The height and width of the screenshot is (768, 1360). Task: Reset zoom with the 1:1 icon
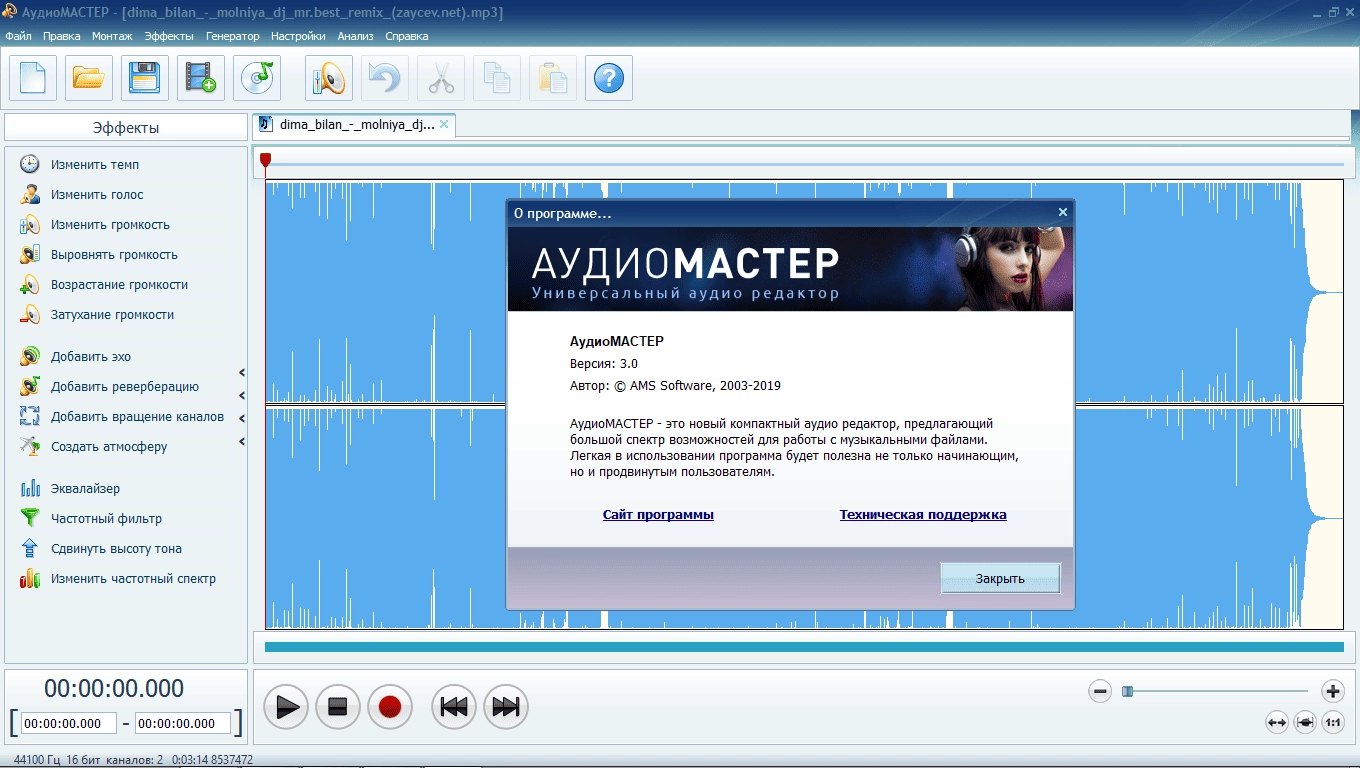[1332, 722]
